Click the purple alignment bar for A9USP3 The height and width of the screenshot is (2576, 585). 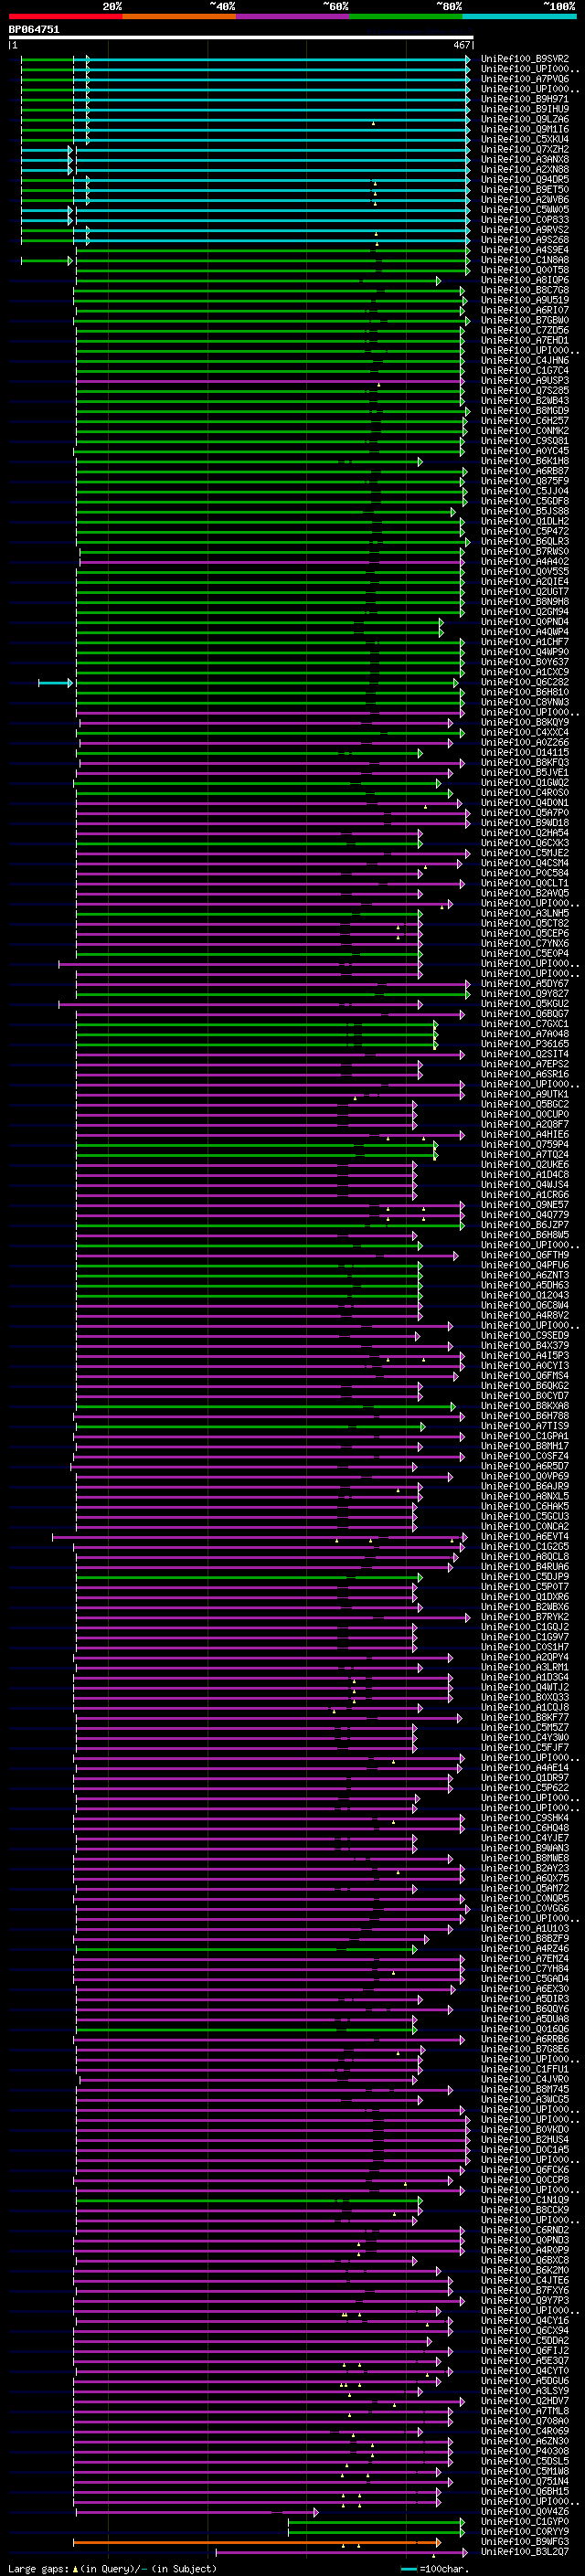[270, 381]
